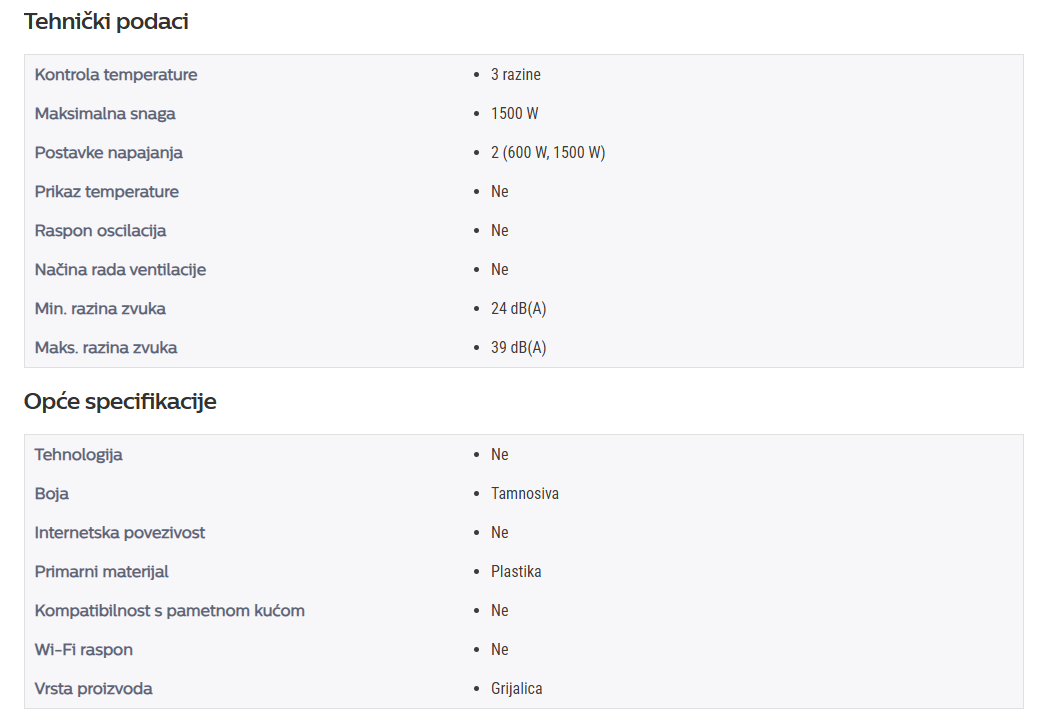Screen dimensions: 1048x728
Task: Click the "24 dB(A)" minimum sound value
Action: coord(518,309)
